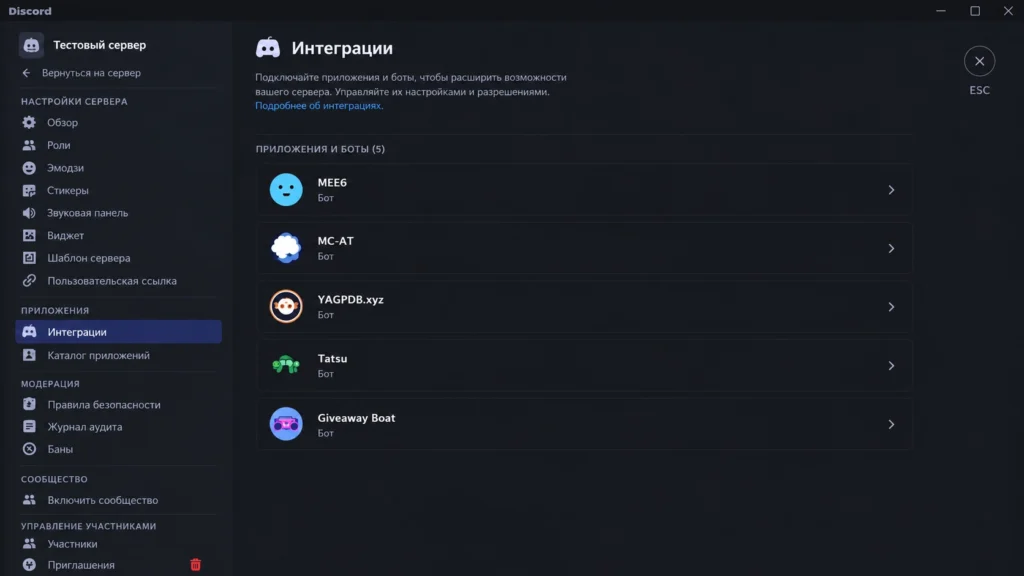Open Пользовательская ссылка settings
The image size is (1024, 576).
pyautogui.click(x=118, y=281)
